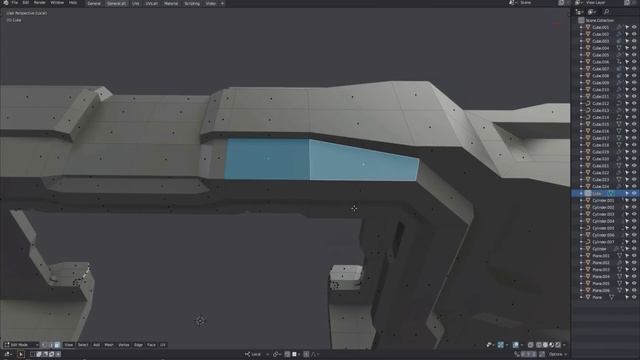This screenshot has width=640, height=360.
Task: Select the extend selection mode icon
Action: point(38,354)
